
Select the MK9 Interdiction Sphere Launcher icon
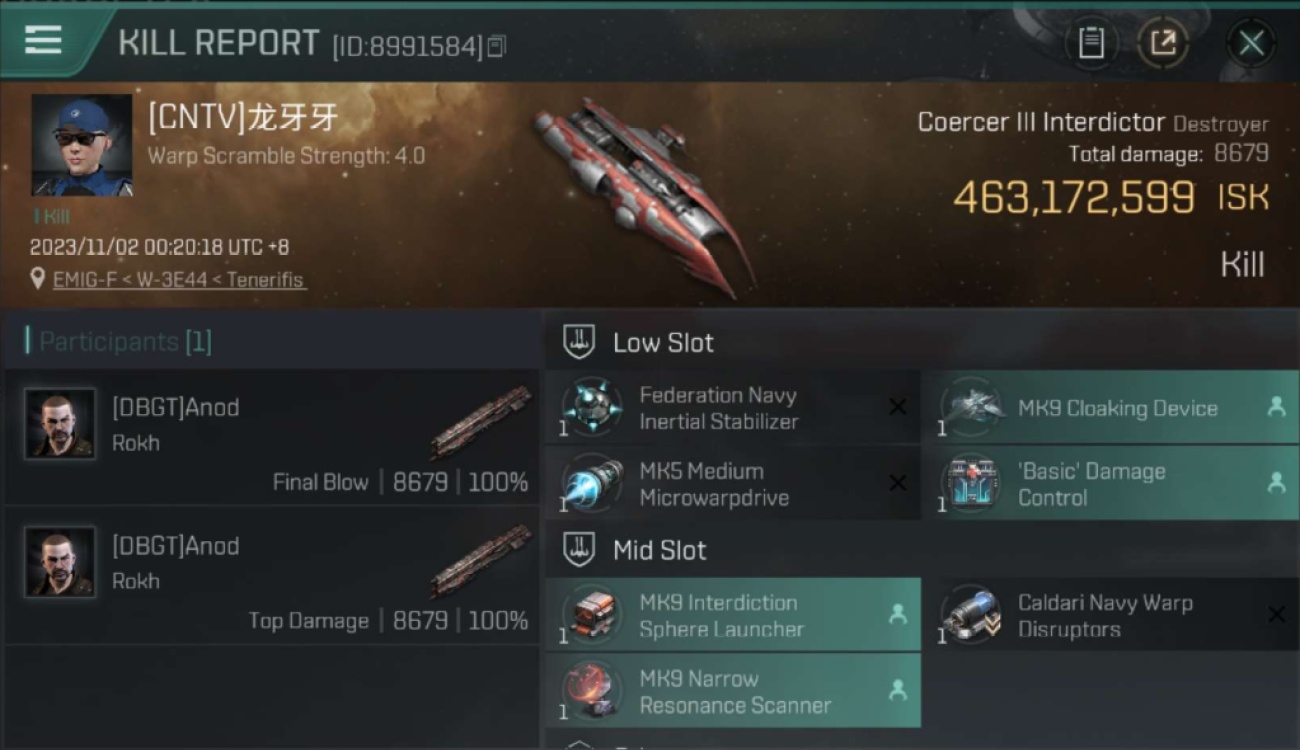(x=593, y=614)
